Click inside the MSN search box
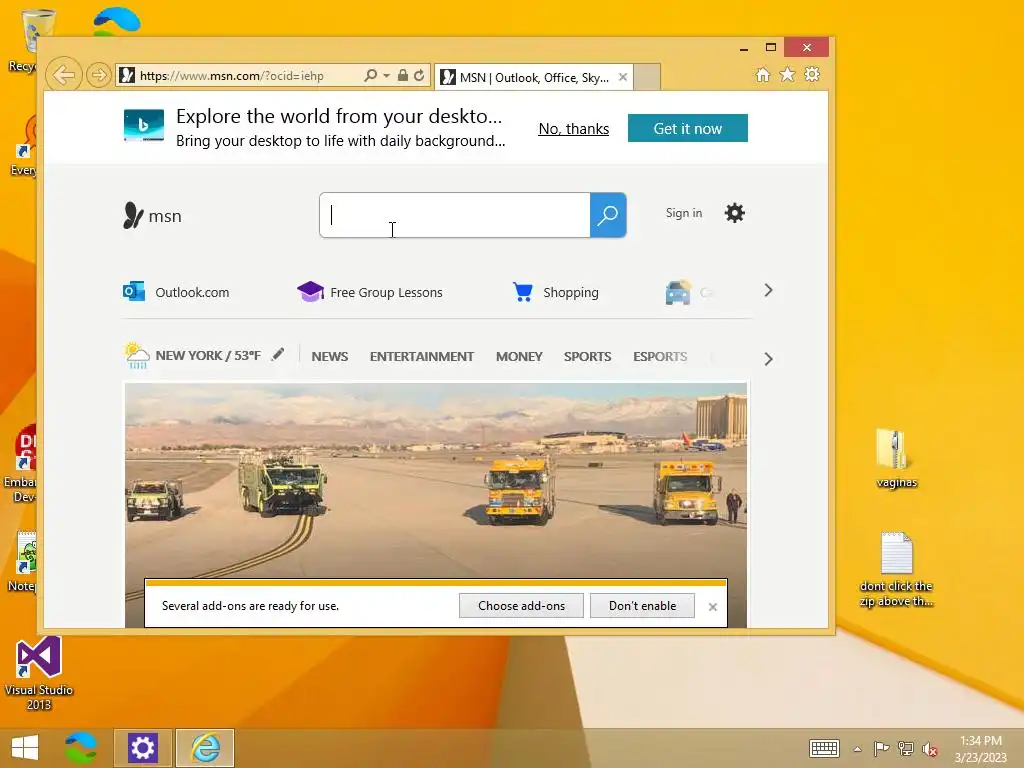This screenshot has width=1024, height=768. point(455,215)
